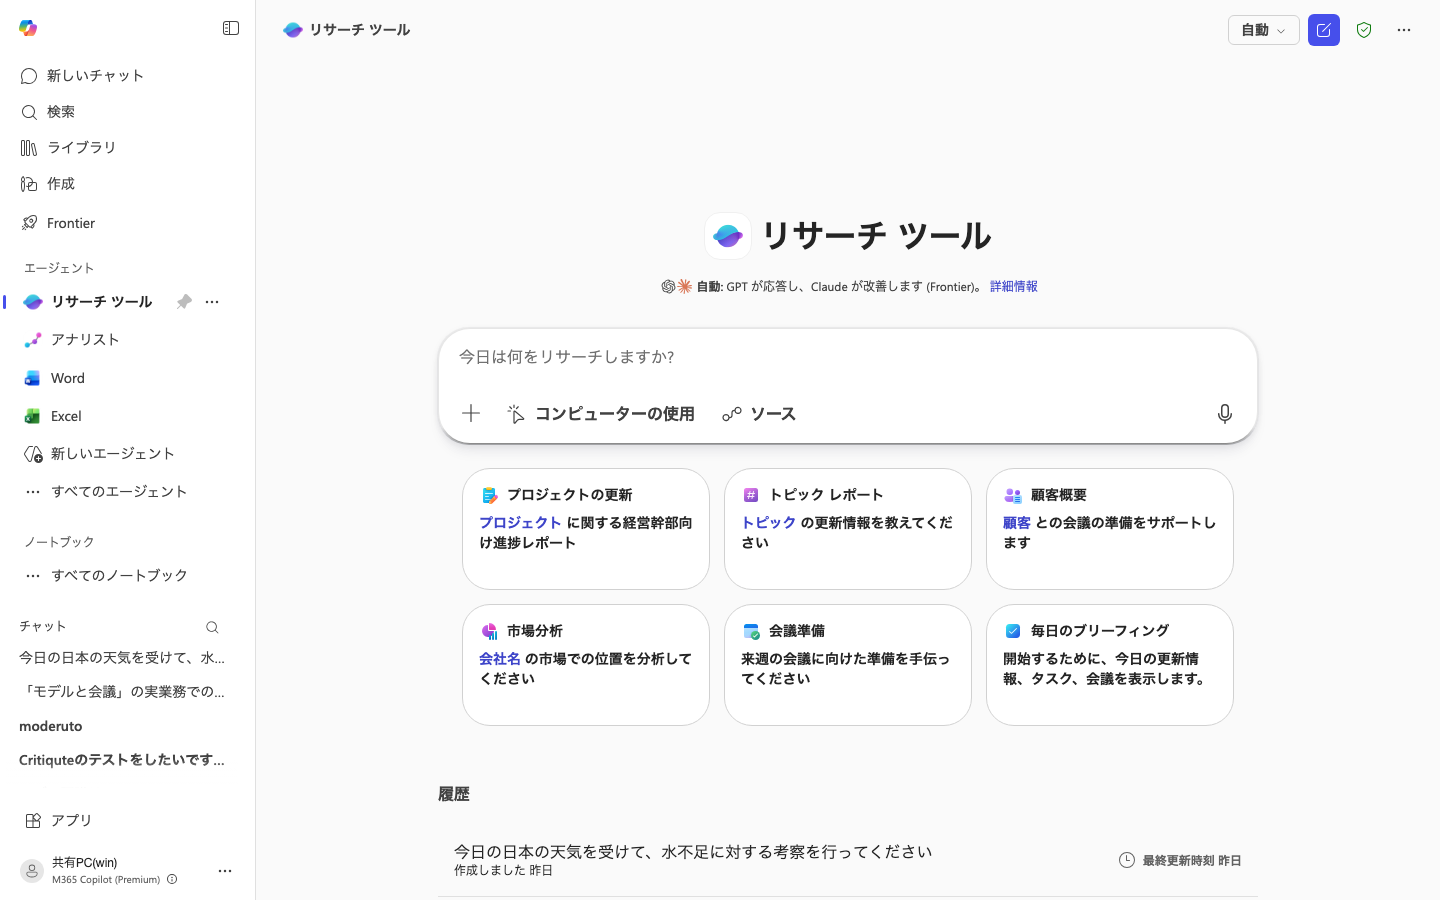Unpin the リサーチ ツール agent
The height and width of the screenshot is (900, 1440).
coord(184,301)
